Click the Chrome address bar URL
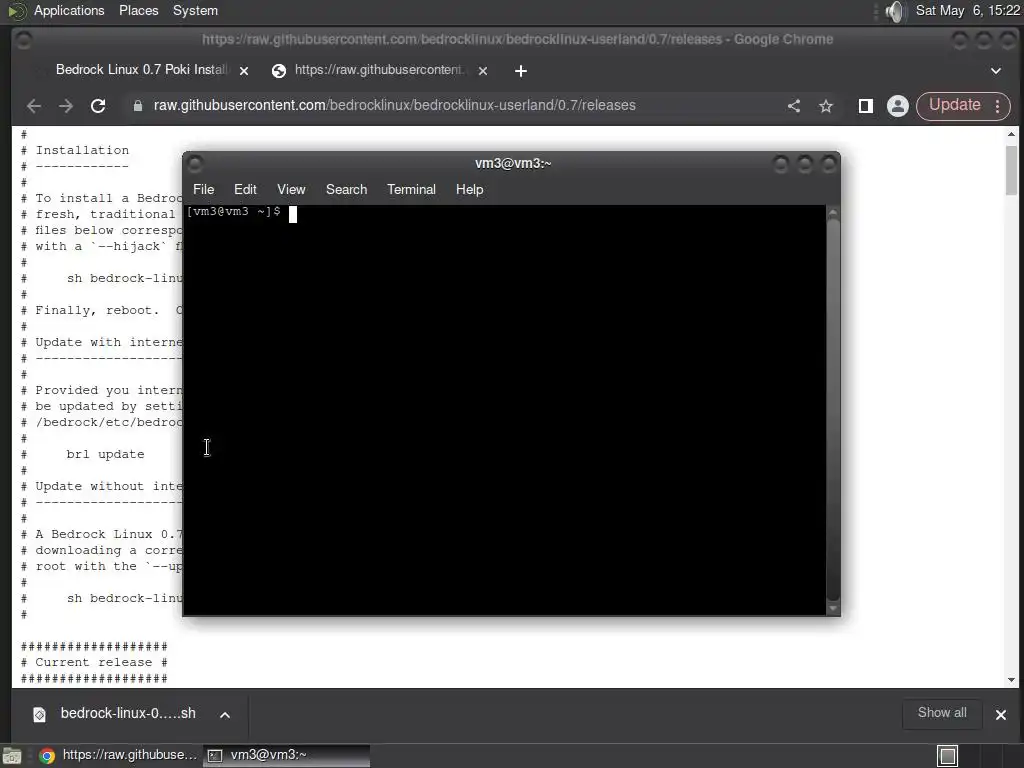 (394, 105)
